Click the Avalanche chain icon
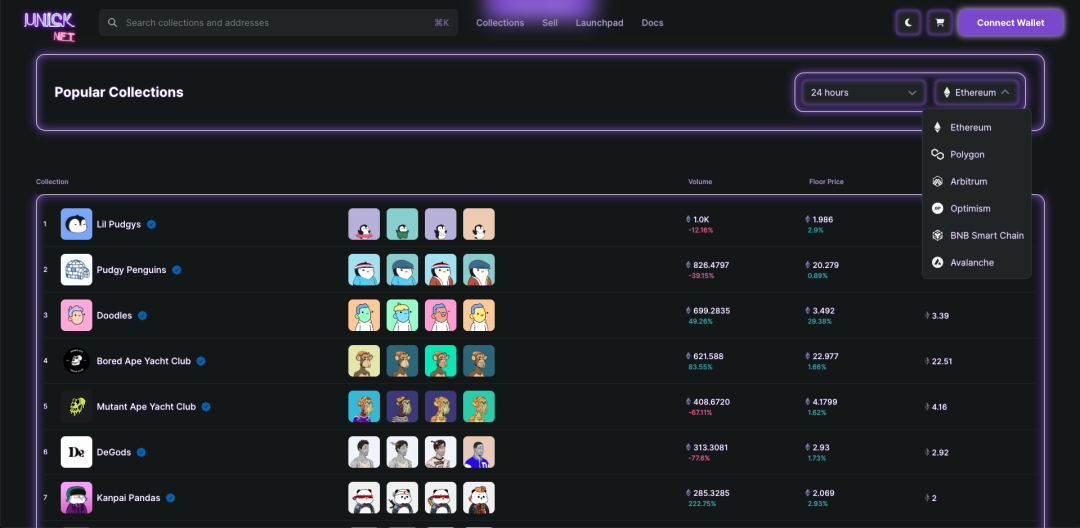This screenshot has height=528, width=1080. tap(937, 262)
